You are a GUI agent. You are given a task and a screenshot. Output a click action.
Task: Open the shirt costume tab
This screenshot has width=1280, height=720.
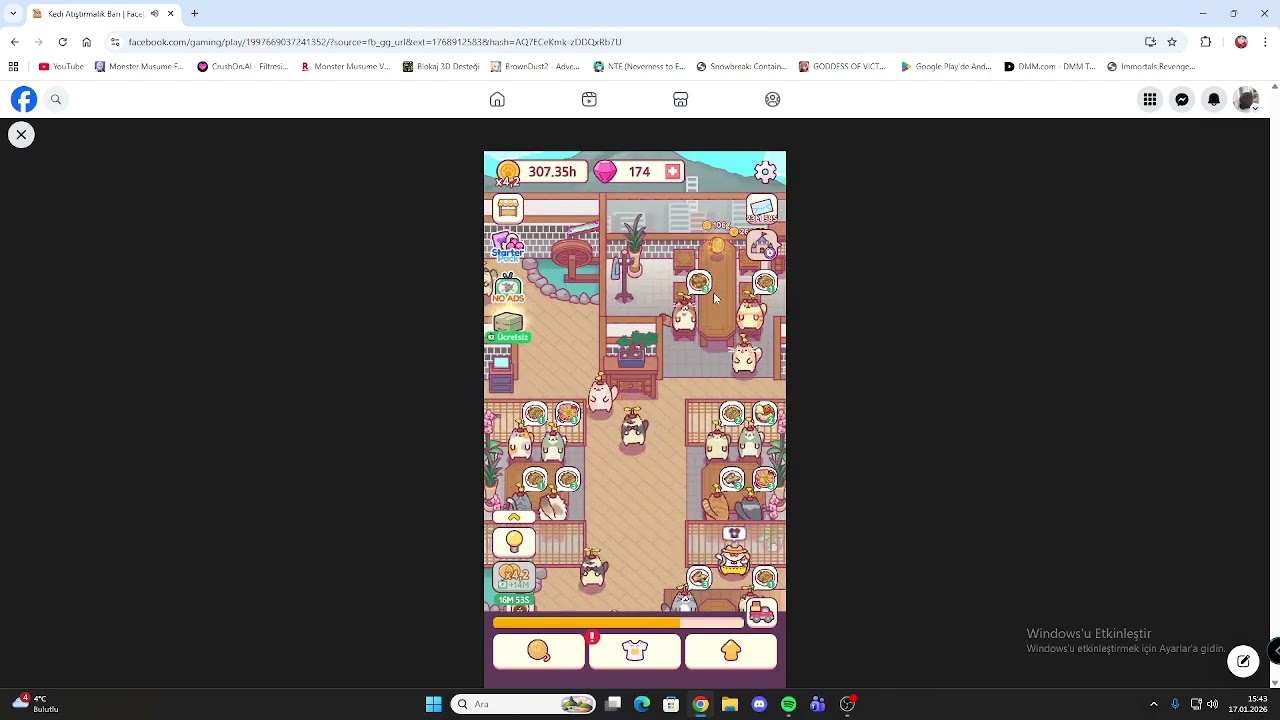[x=635, y=652]
